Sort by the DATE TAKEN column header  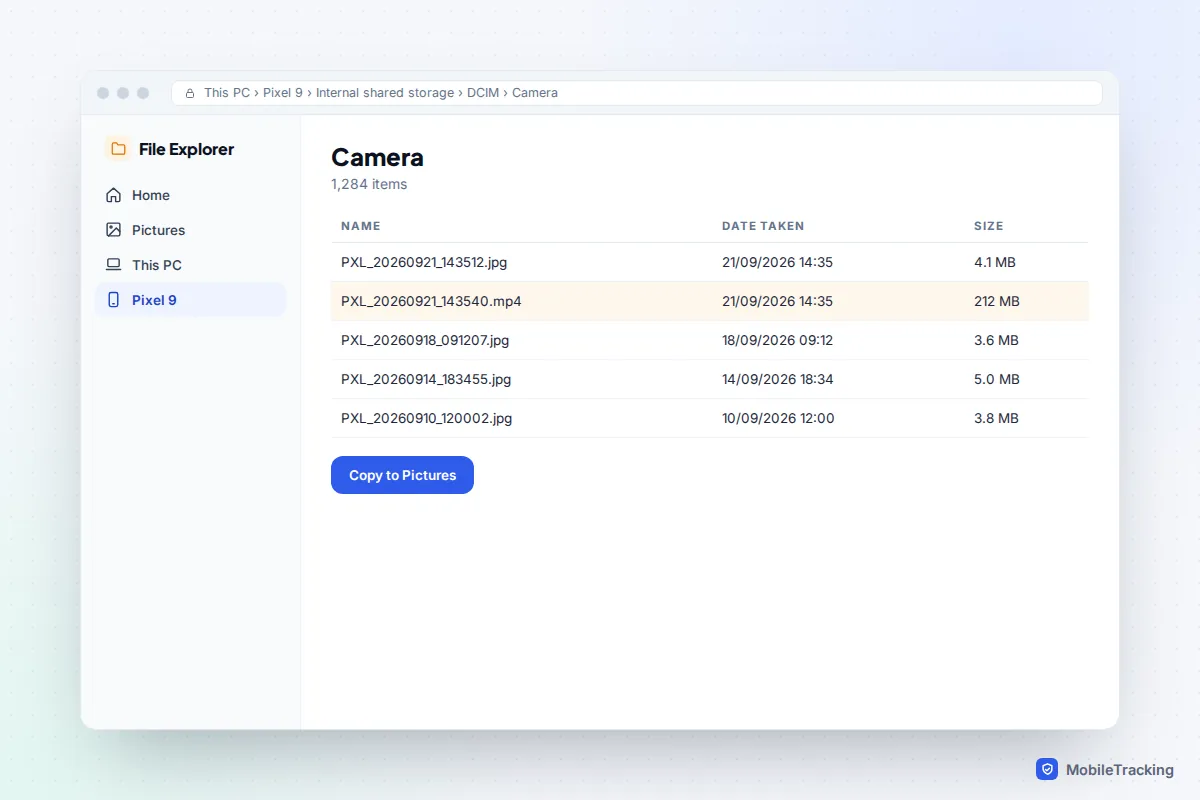[763, 226]
